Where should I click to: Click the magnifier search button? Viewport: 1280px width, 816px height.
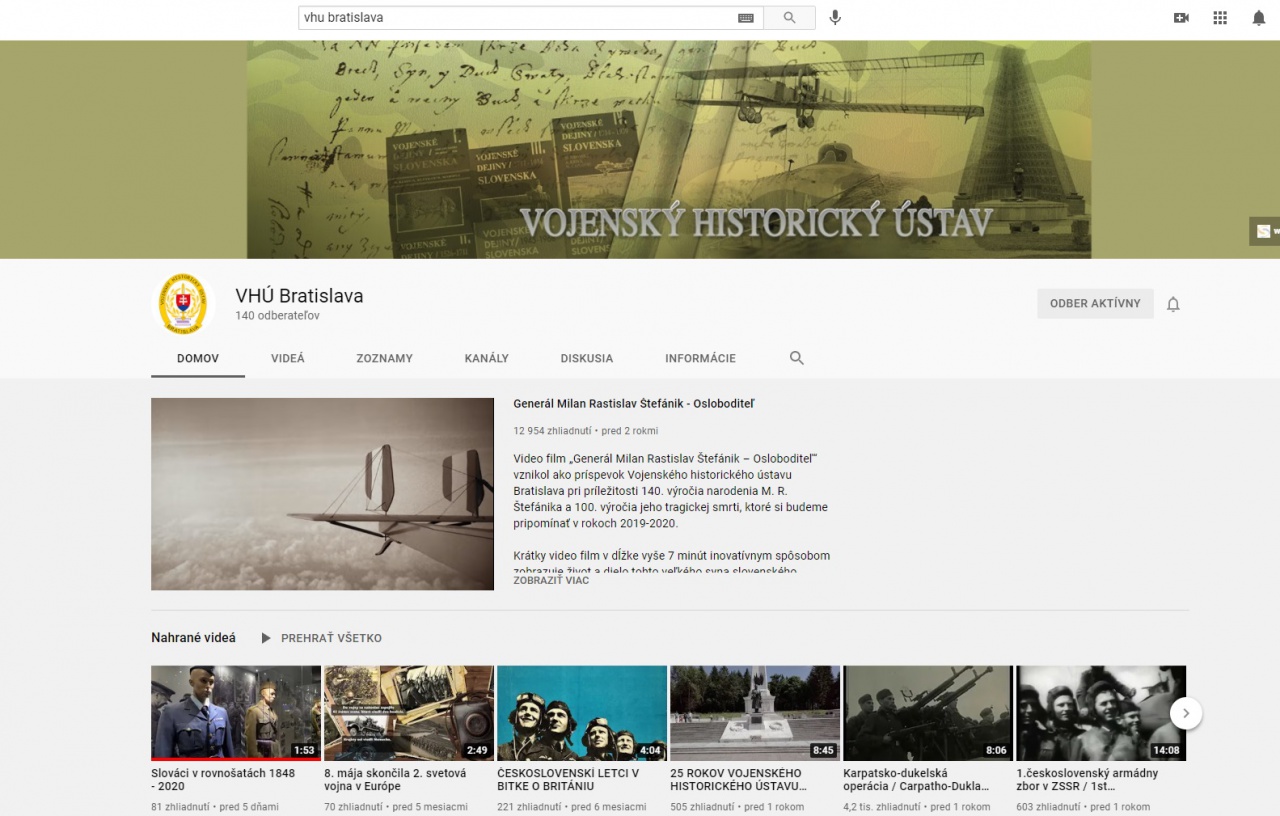coord(789,18)
